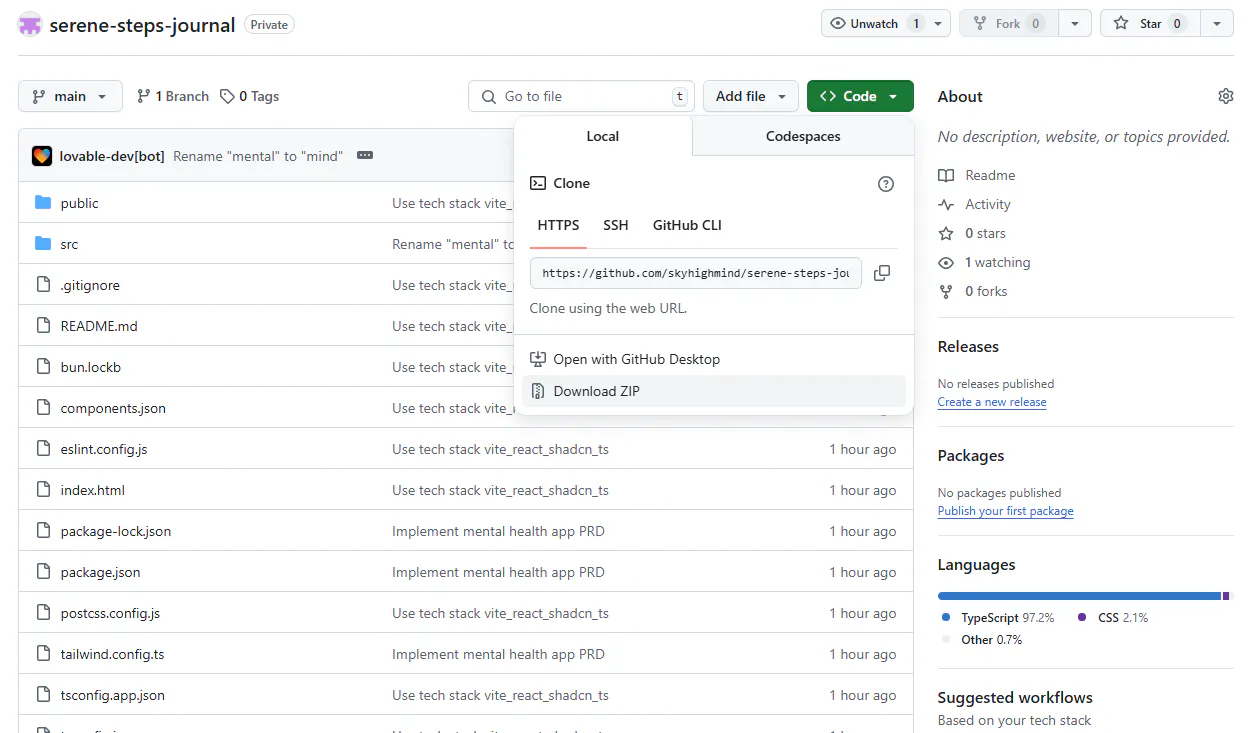1253x733 pixels.
Task: Click the package-lock.json file icon
Action: point(43,531)
